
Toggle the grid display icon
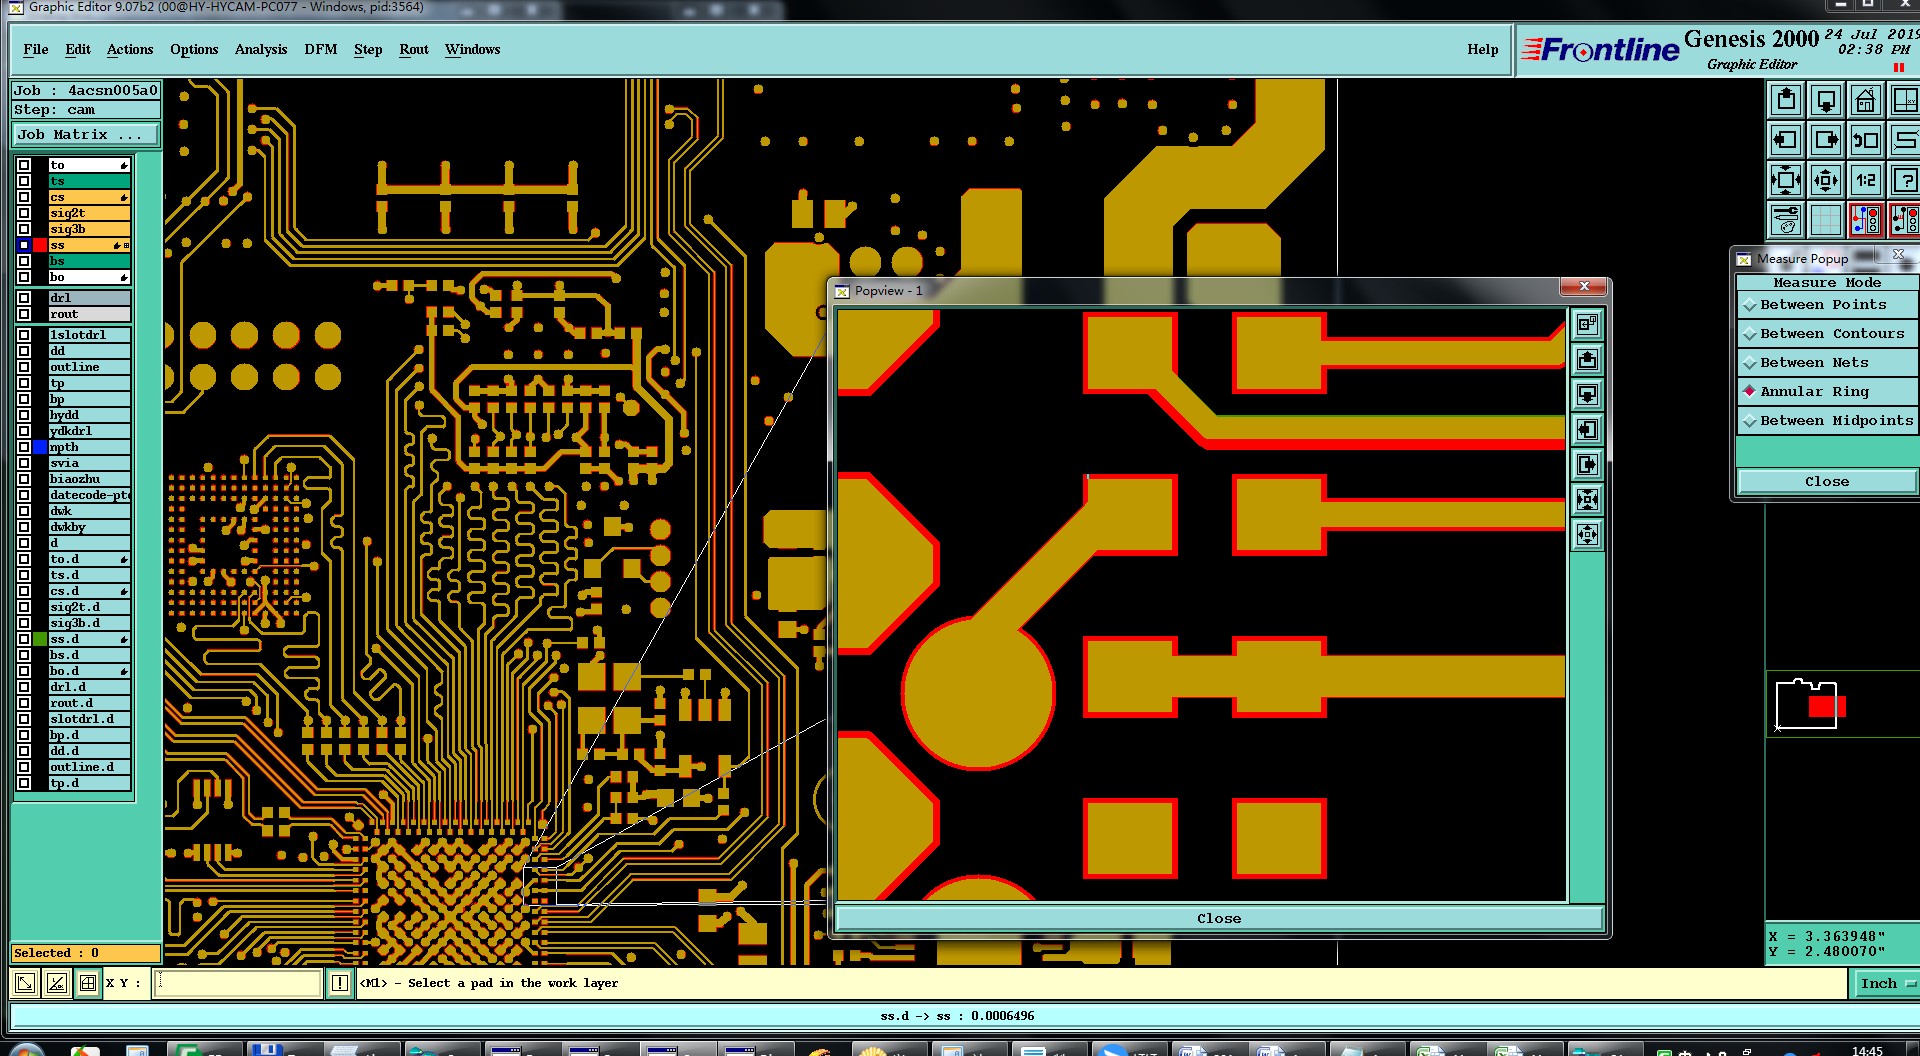tap(1826, 220)
